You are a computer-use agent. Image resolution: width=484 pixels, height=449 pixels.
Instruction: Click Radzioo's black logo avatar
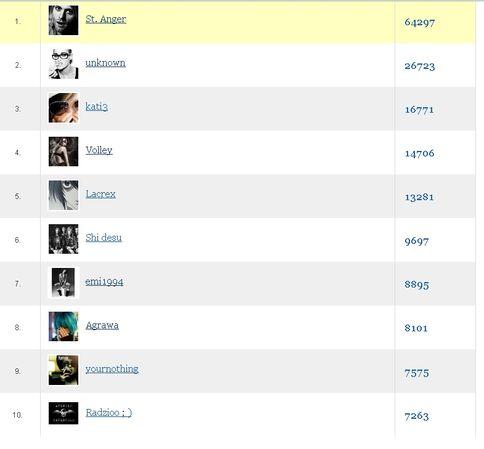[x=63, y=413]
